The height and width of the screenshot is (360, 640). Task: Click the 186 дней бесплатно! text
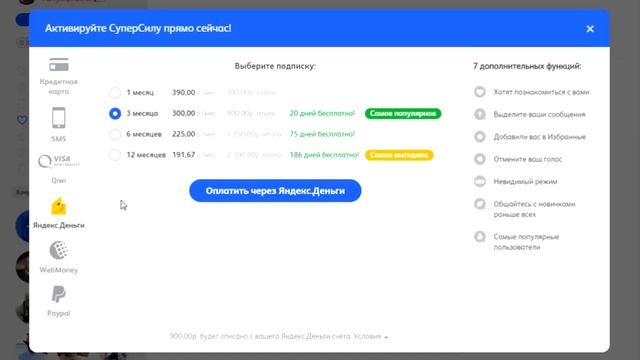(x=324, y=155)
